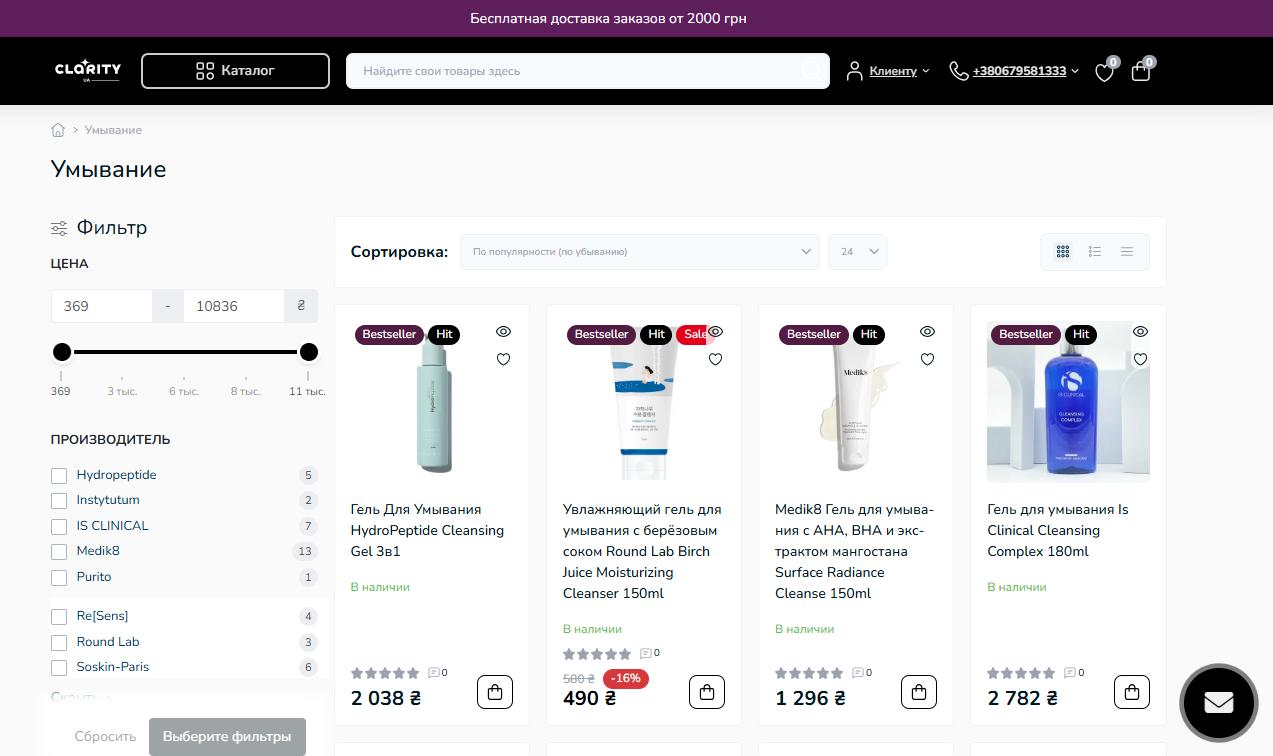The width and height of the screenshot is (1273, 756).
Task: Quick view the Is Clinical Cleansing Complex
Action: click(x=1140, y=332)
